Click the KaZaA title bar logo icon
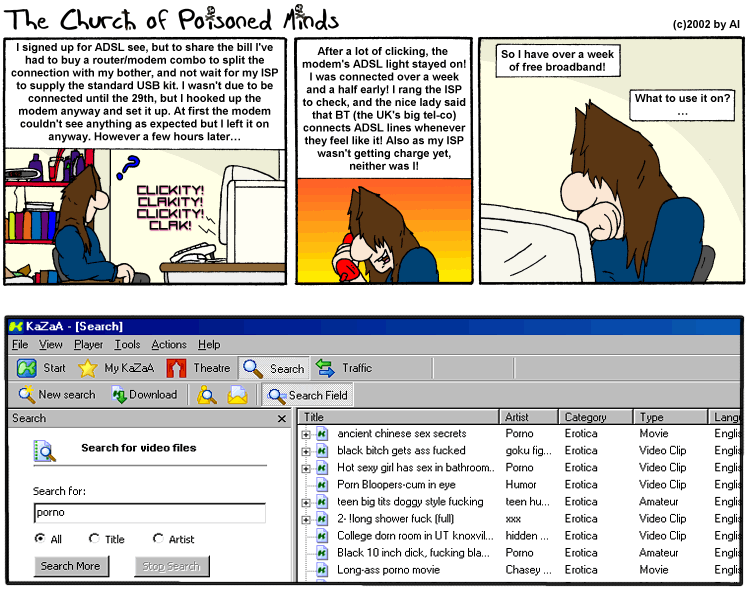The height and width of the screenshot is (590, 750). (x=16, y=326)
